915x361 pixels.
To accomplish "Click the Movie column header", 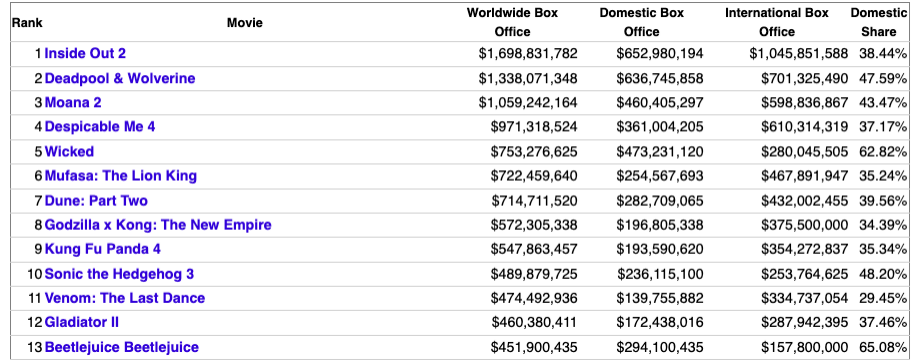I will click(x=245, y=23).
